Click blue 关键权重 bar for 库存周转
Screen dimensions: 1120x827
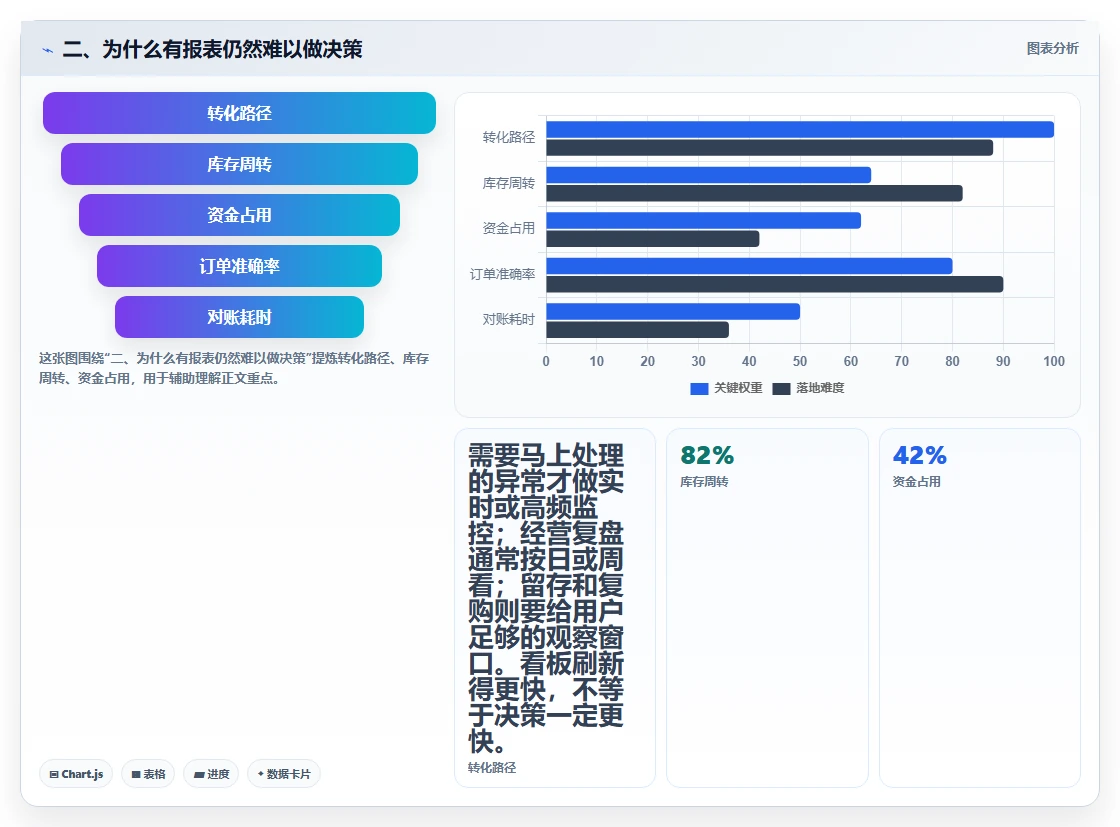709,175
